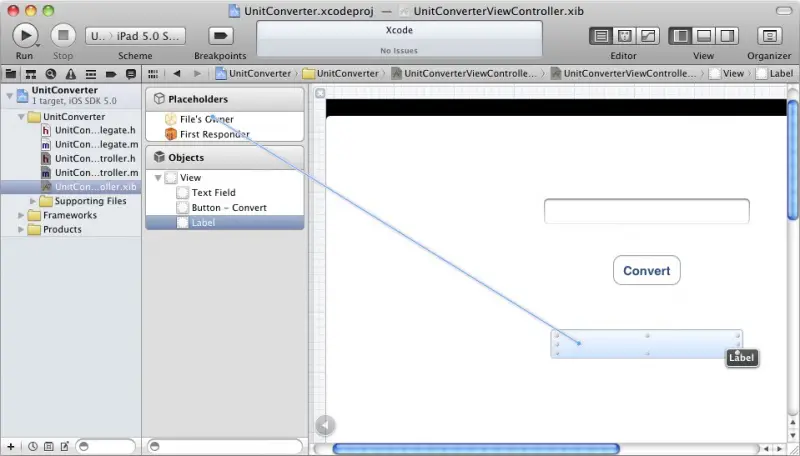The width and height of the screenshot is (800, 456).
Task: Show the Issue navigator warning icon
Action: pos(68,74)
